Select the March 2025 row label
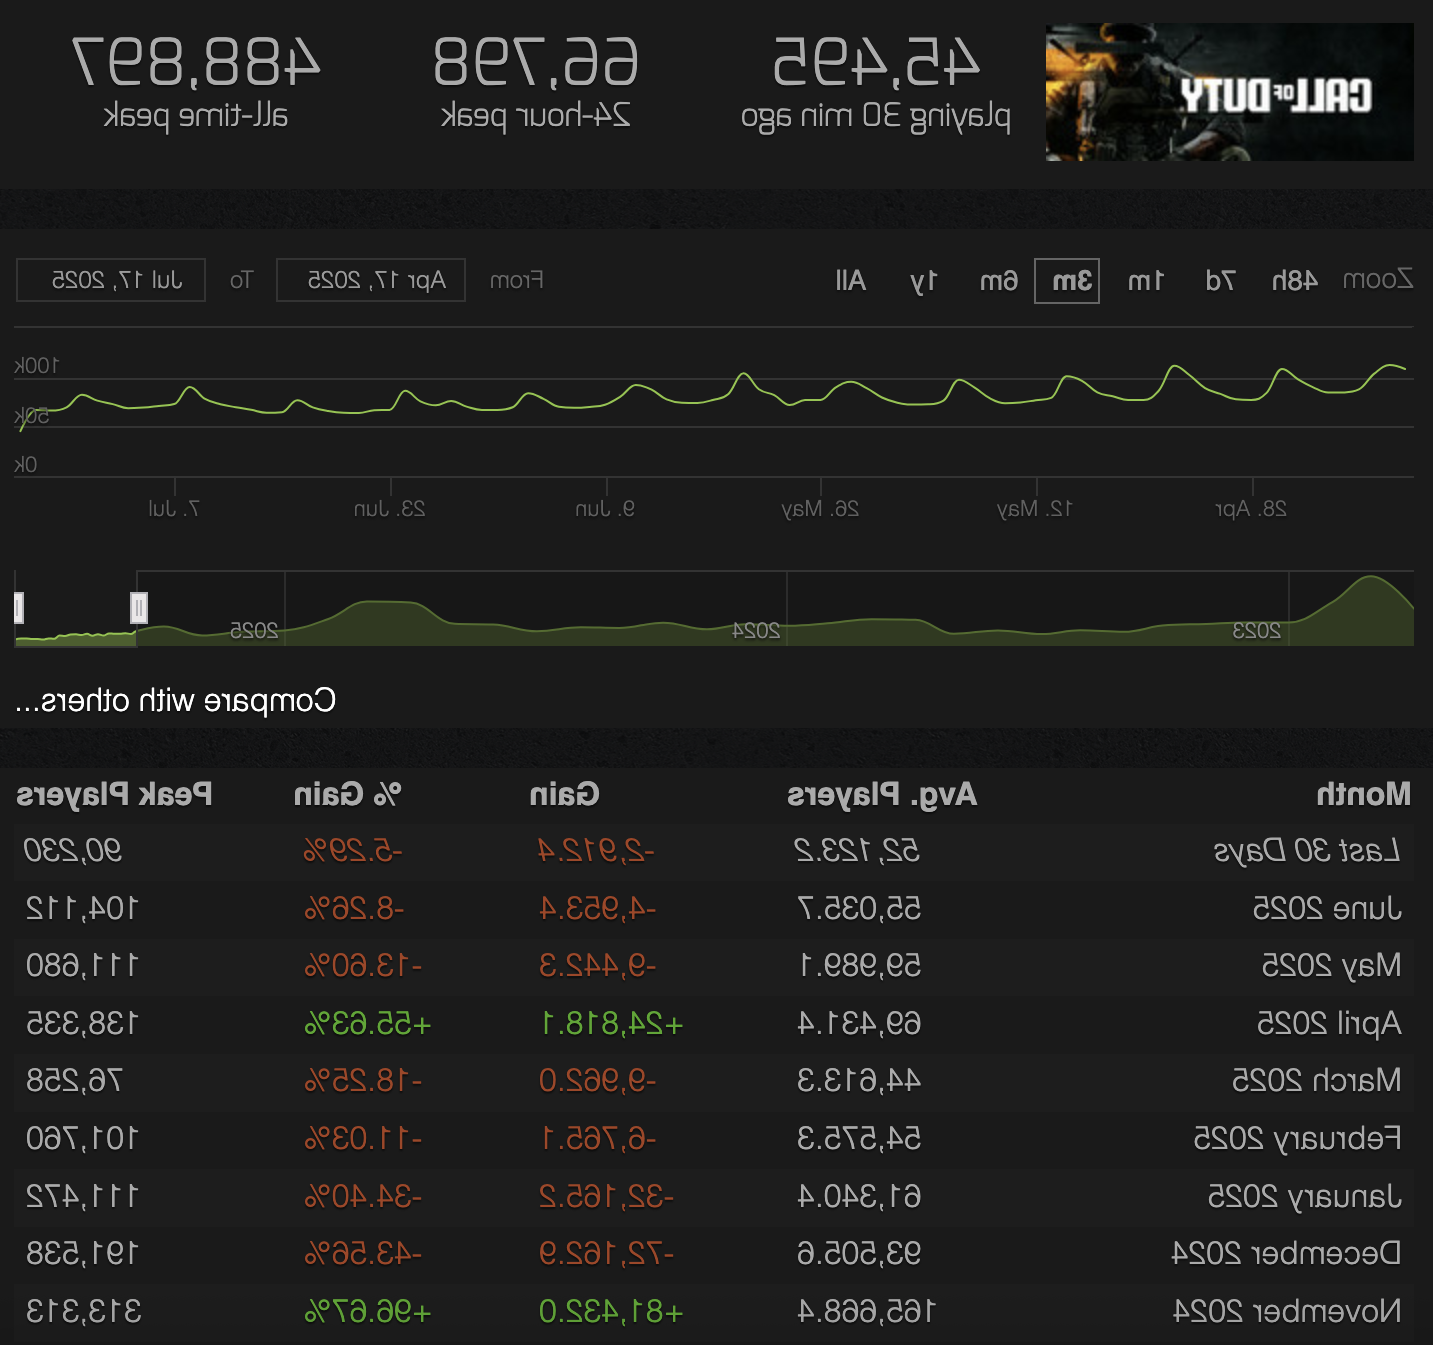 pos(1317,1081)
